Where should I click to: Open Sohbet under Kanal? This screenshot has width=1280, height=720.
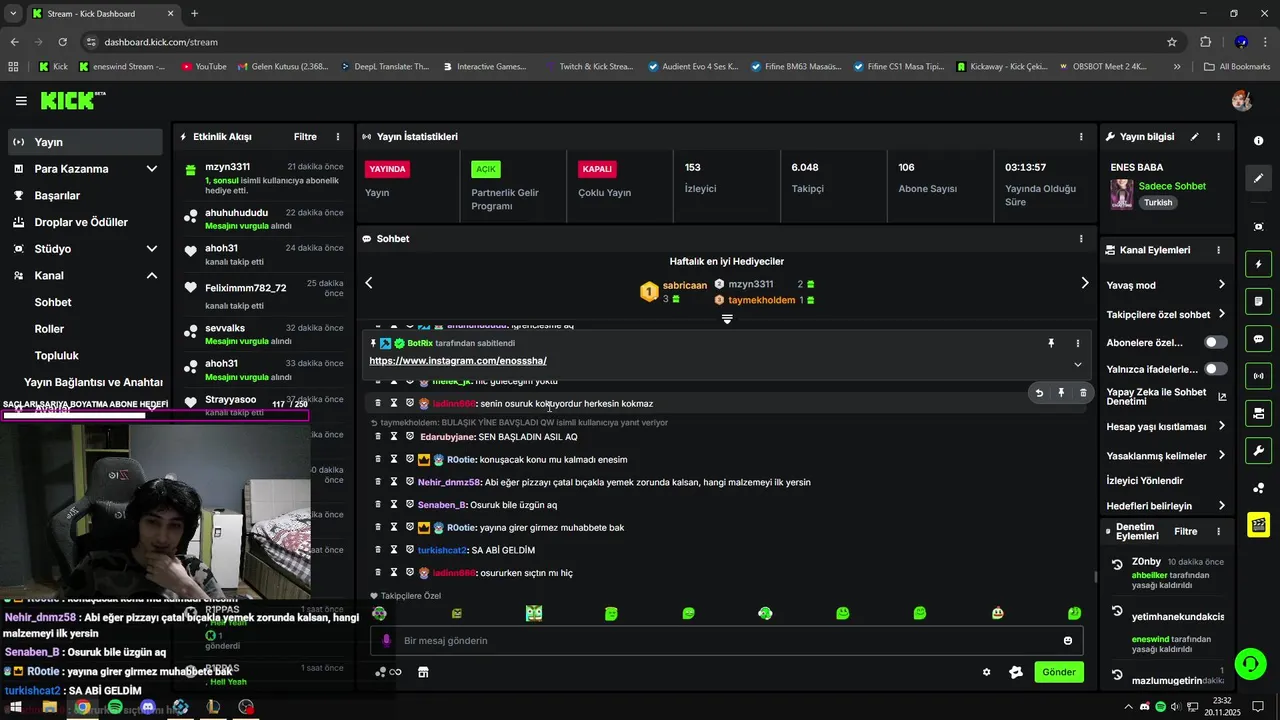point(53,302)
